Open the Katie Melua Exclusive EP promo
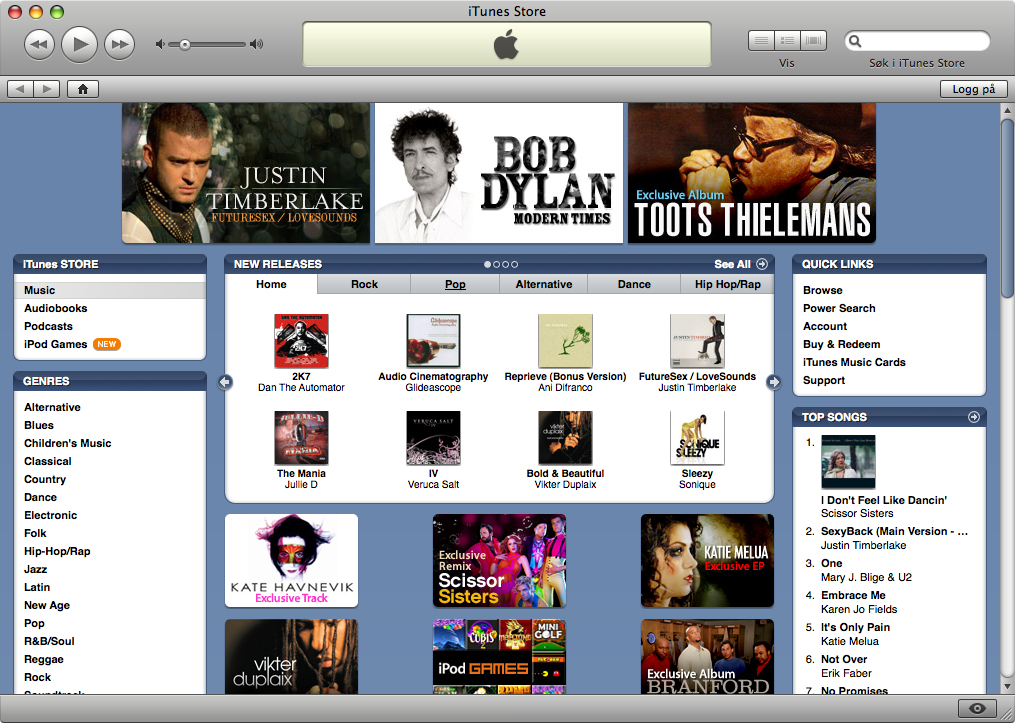Screen dimensions: 1015x723 pos(707,561)
